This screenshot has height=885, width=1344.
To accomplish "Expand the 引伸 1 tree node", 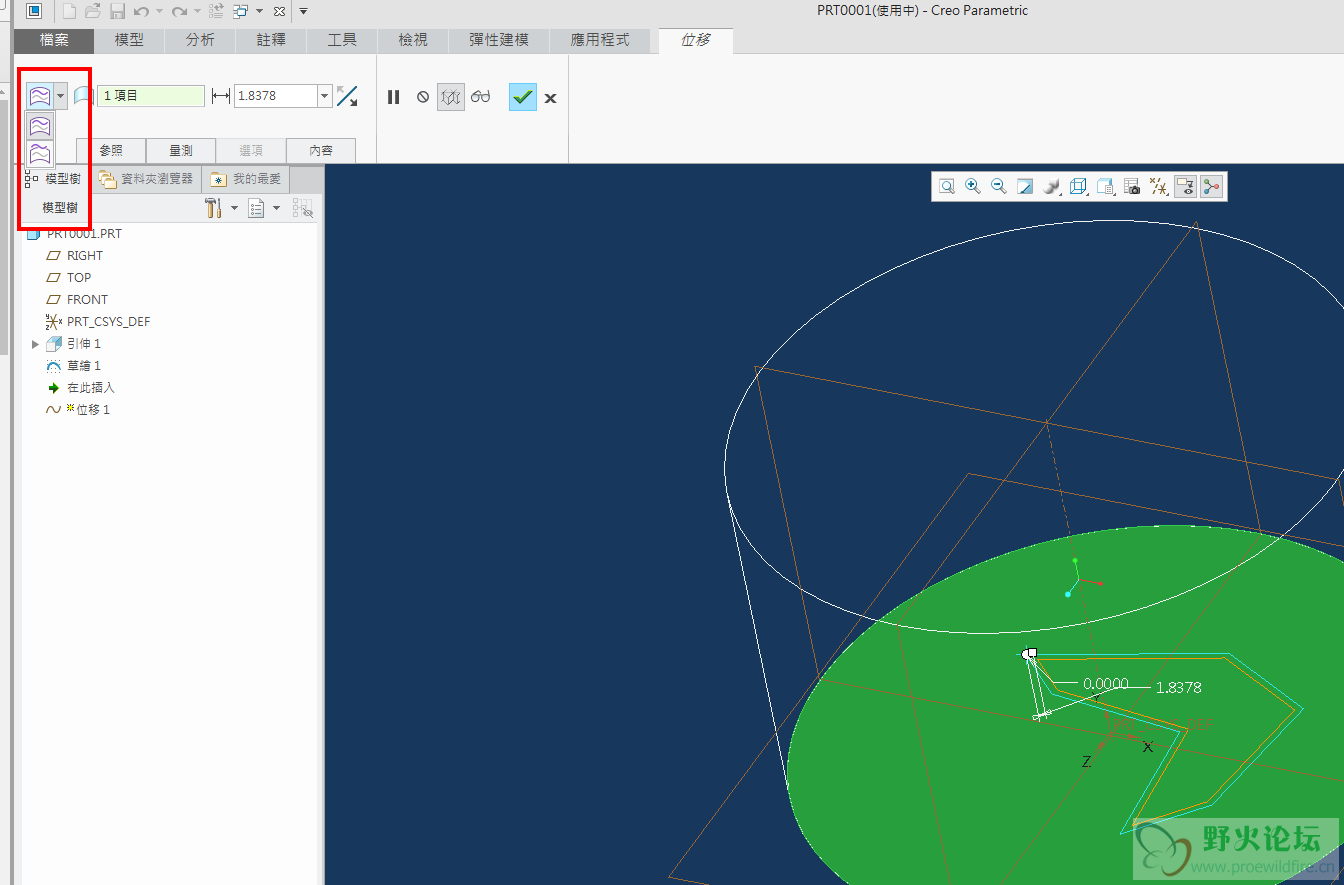I will pyautogui.click(x=36, y=344).
